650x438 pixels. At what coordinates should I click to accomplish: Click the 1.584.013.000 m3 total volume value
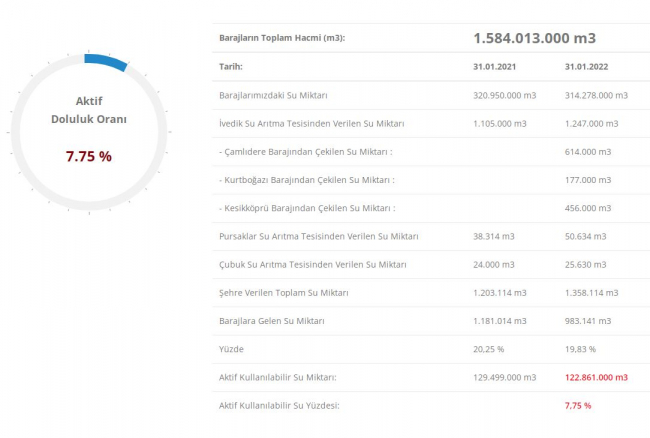(x=534, y=38)
